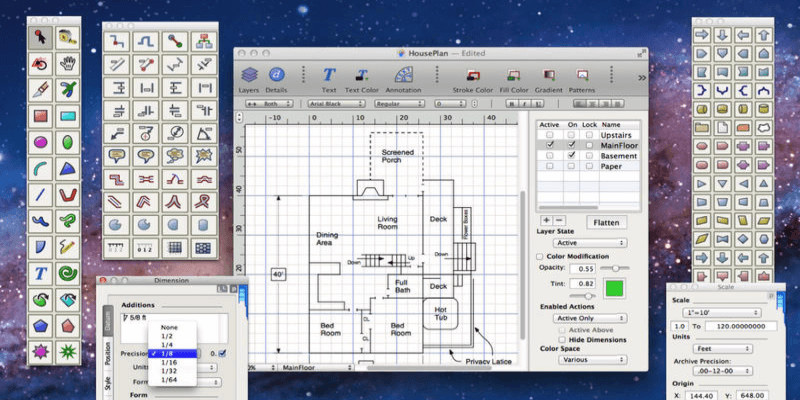Pick the hand pan tool
The height and width of the screenshot is (400, 800).
67,64
